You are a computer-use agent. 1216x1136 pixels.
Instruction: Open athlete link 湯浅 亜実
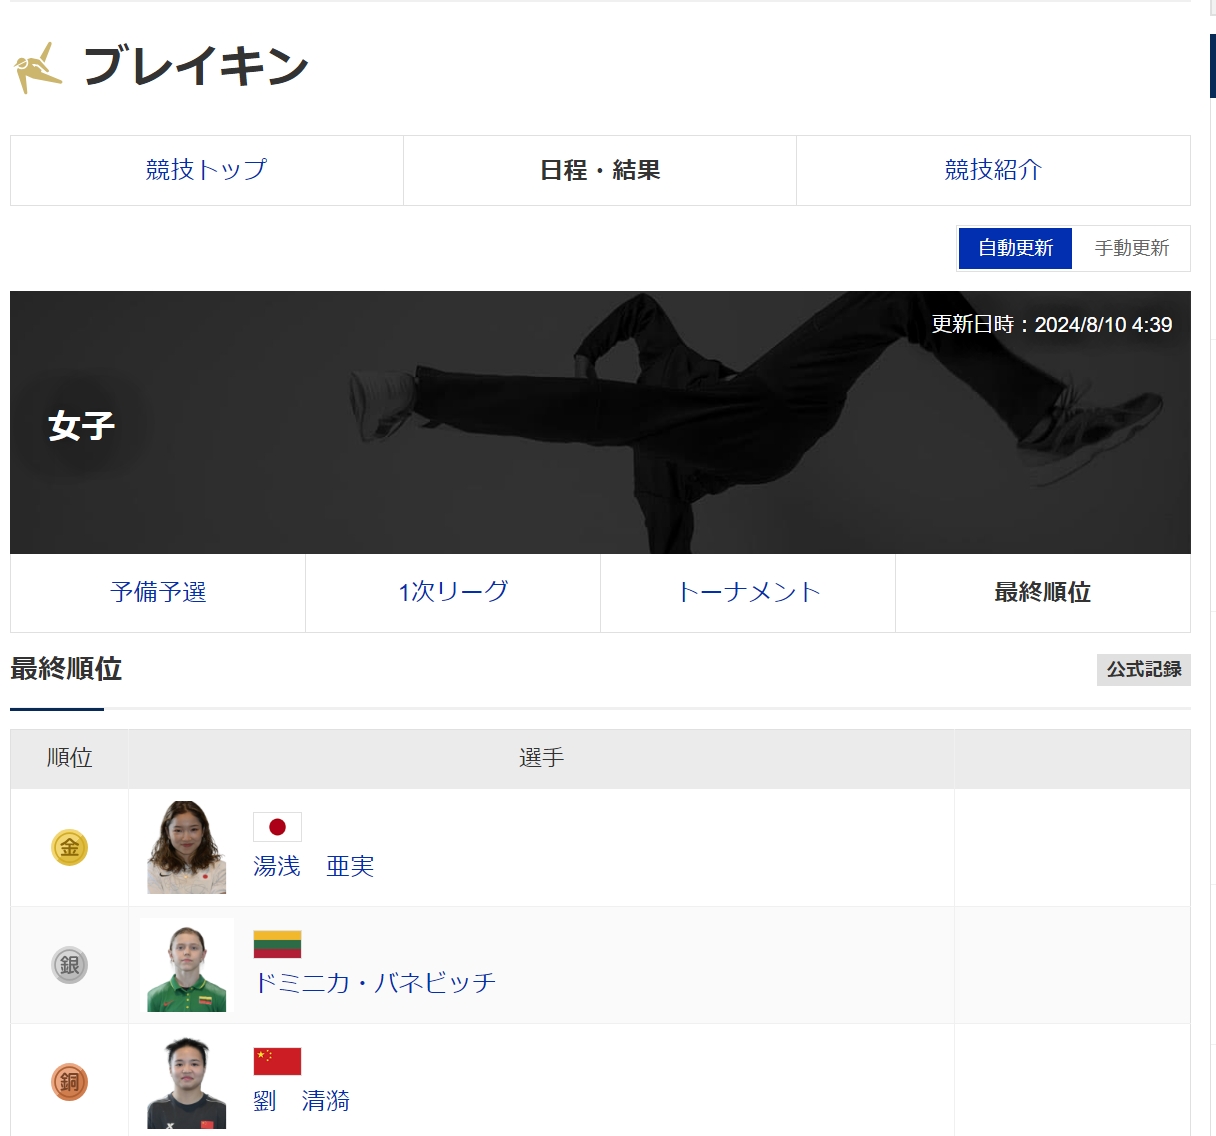(314, 866)
